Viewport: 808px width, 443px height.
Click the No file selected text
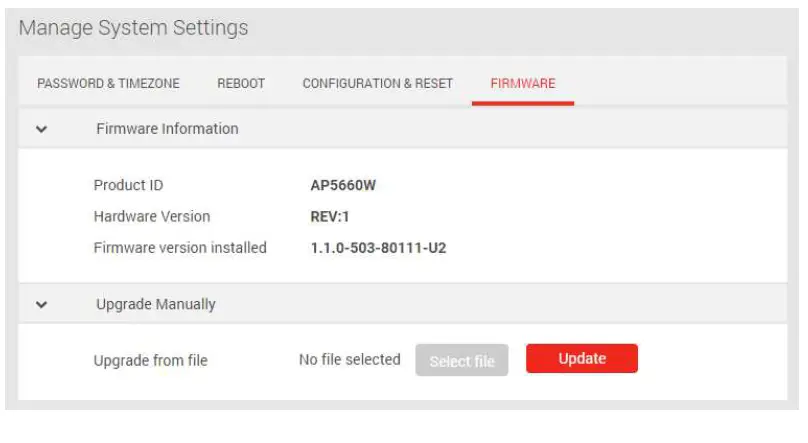point(349,360)
